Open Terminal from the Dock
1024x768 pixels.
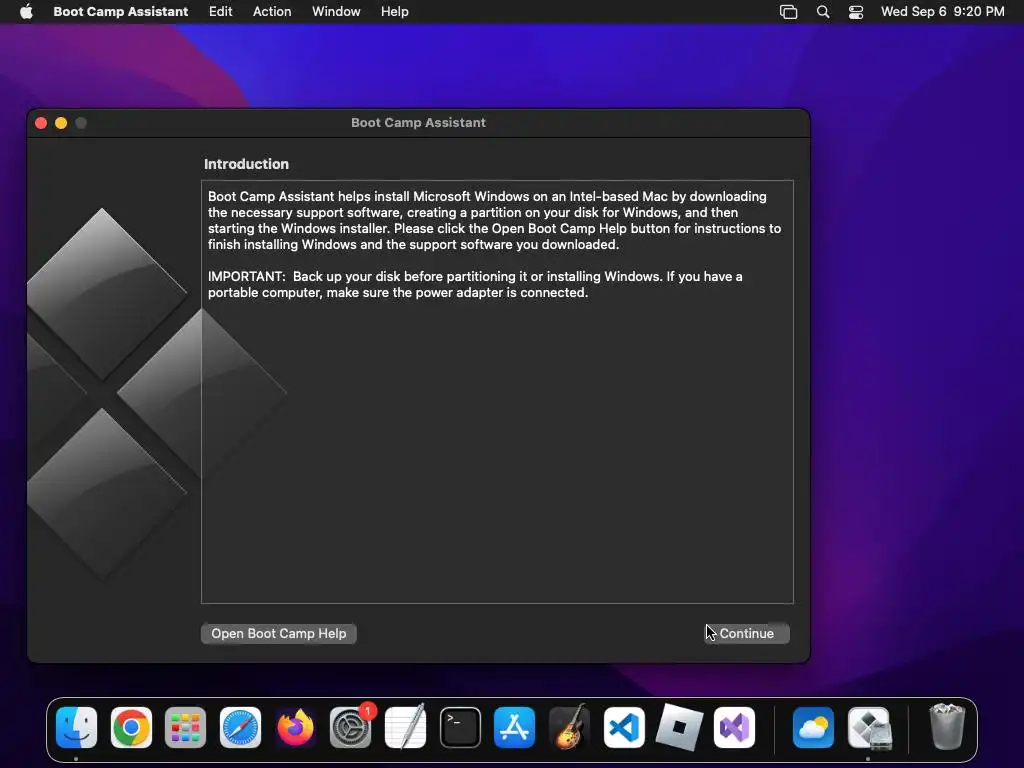tap(460, 728)
